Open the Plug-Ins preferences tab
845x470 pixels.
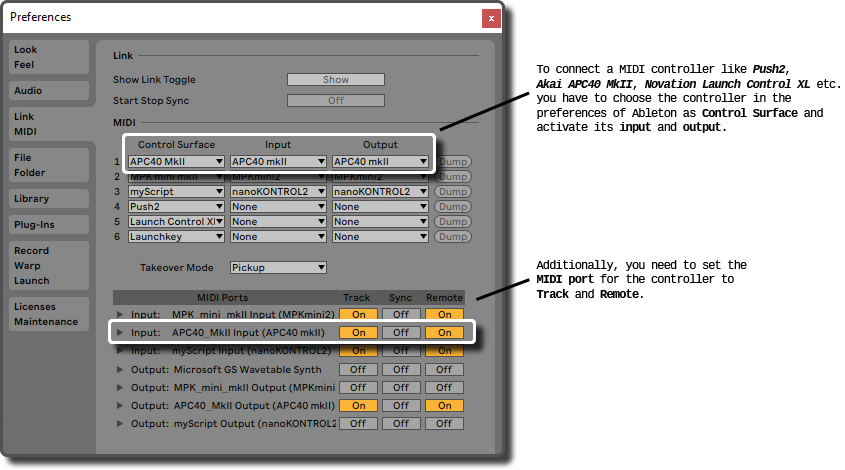(49, 224)
